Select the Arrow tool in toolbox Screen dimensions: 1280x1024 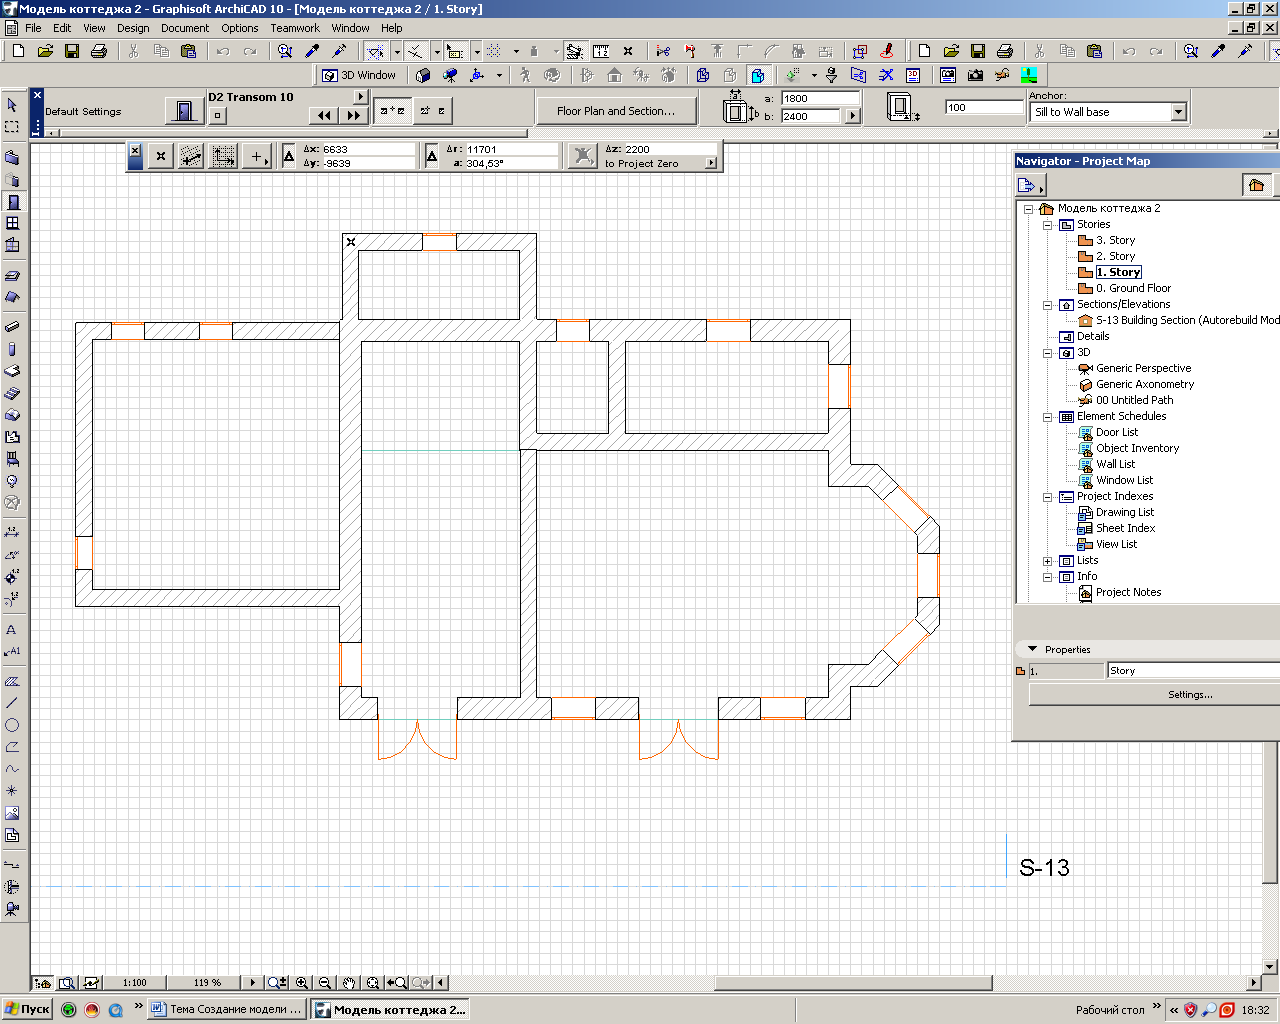tap(12, 105)
